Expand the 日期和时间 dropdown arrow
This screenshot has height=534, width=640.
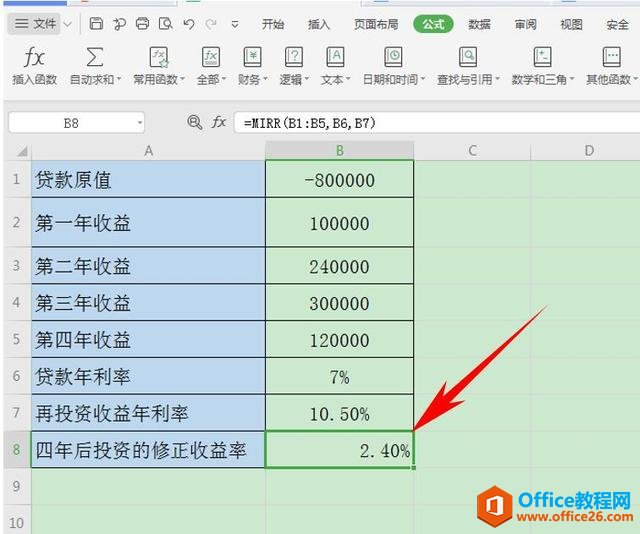coord(423,79)
